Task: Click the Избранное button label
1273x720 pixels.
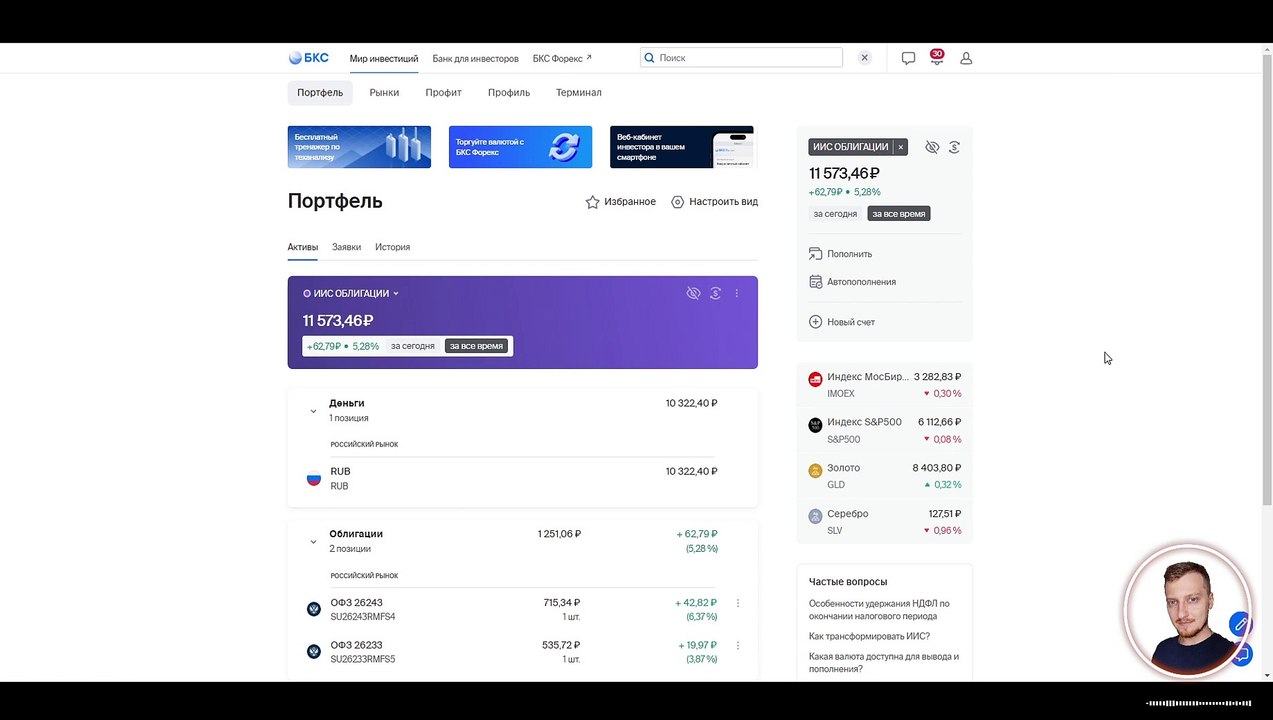Action: click(x=630, y=202)
